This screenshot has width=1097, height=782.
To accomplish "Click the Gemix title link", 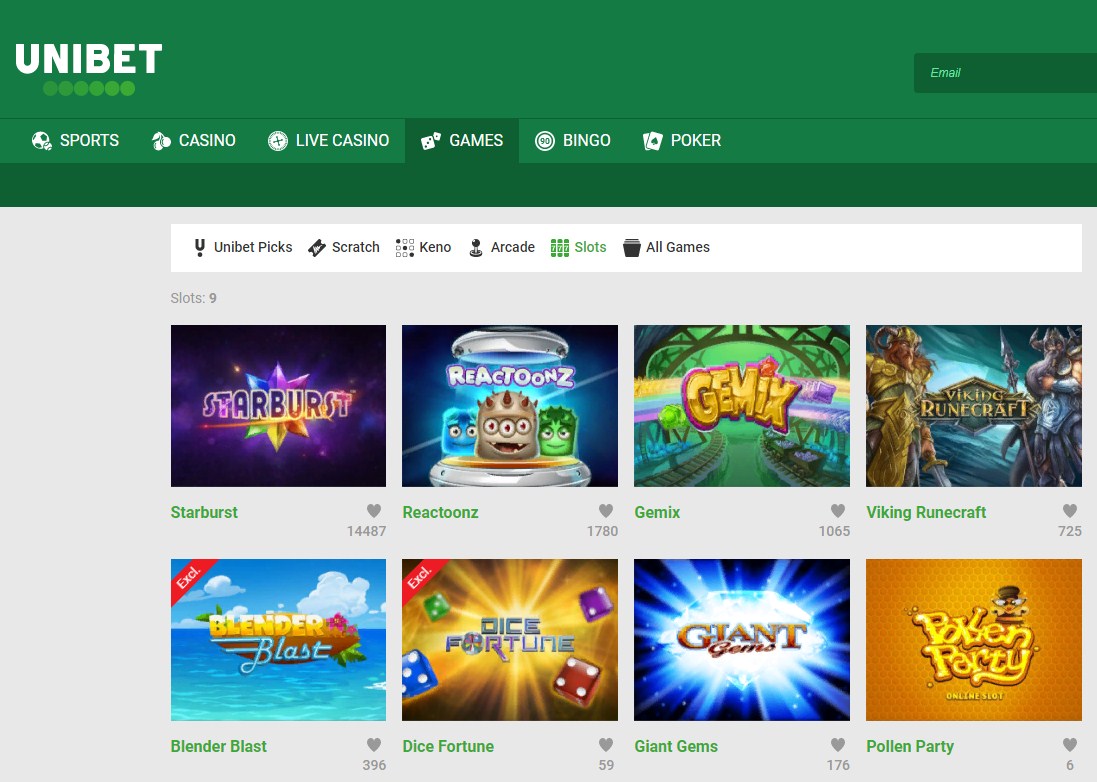I will pyautogui.click(x=657, y=512).
